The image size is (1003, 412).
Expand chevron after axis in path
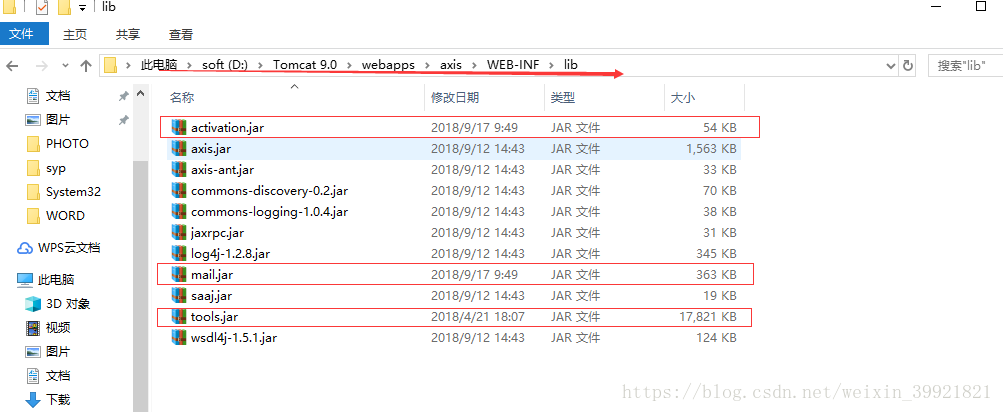click(x=474, y=65)
